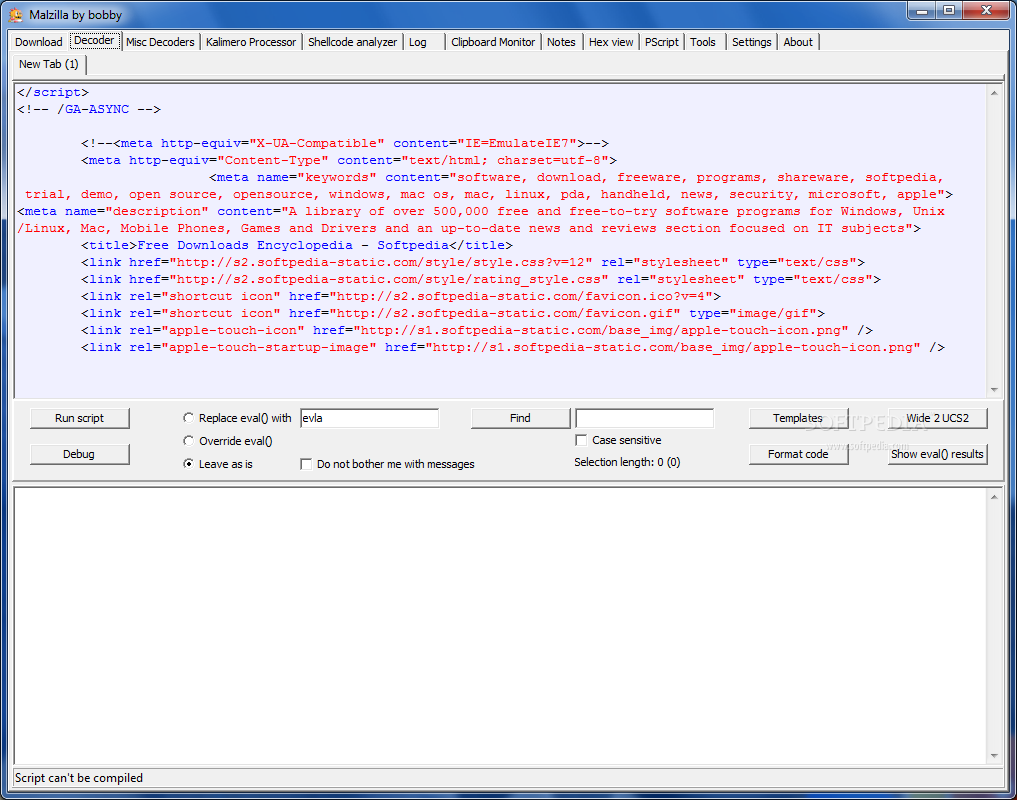Switch to Hex view tab
The height and width of the screenshot is (800, 1017).
[x=611, y=42]
